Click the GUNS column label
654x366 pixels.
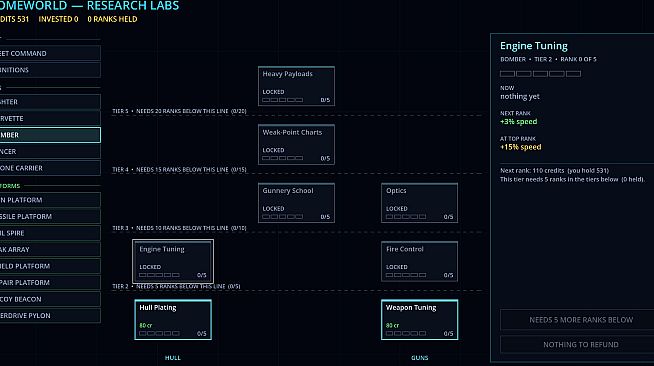tap(420, 358)
